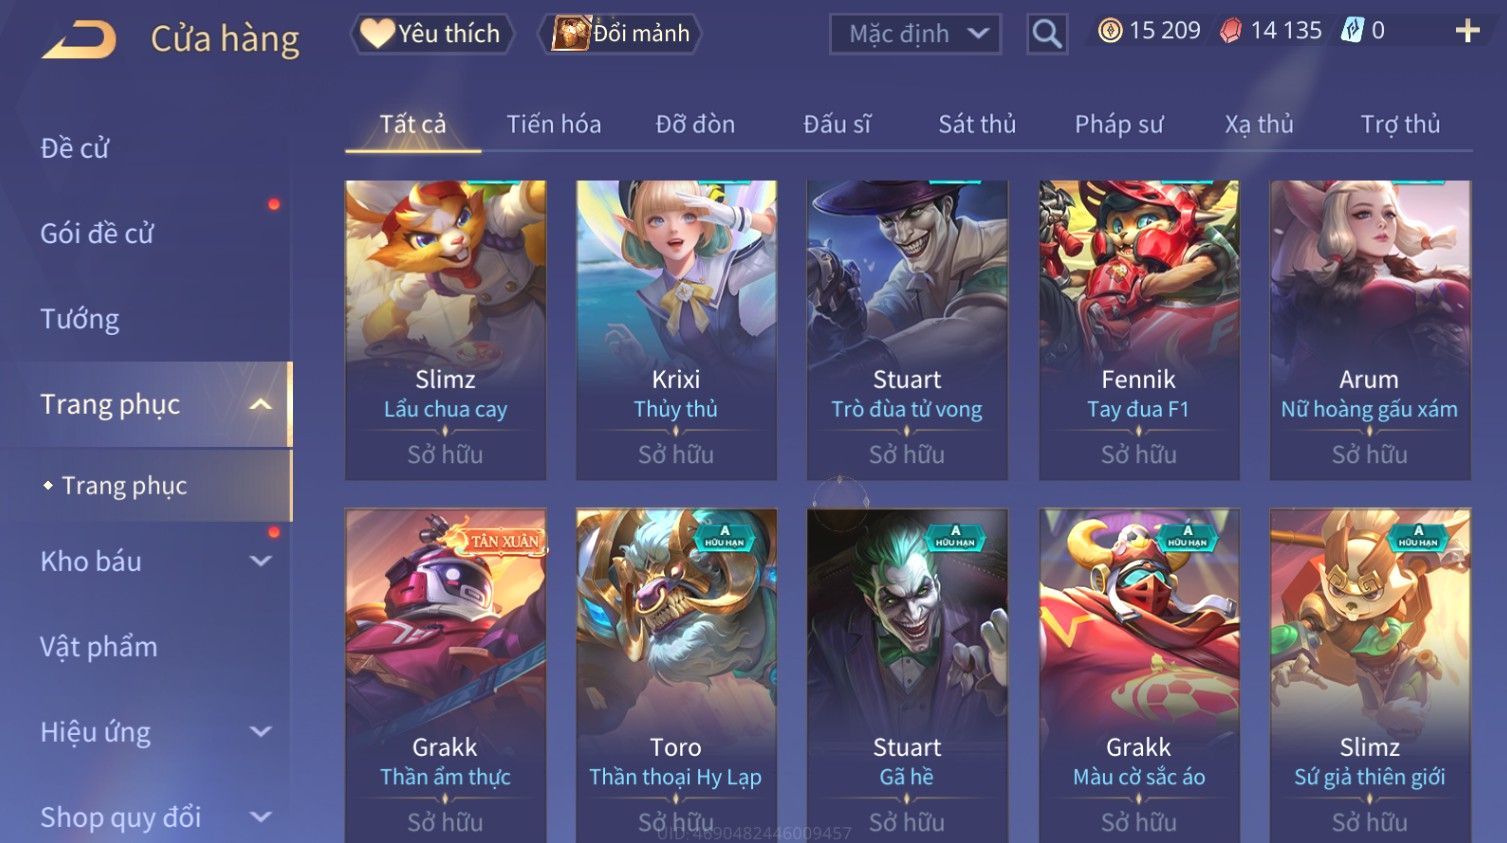Go to Gói đề cử menu
The height and width of the screenshot is (843, 1507).
tap(97, 233)
